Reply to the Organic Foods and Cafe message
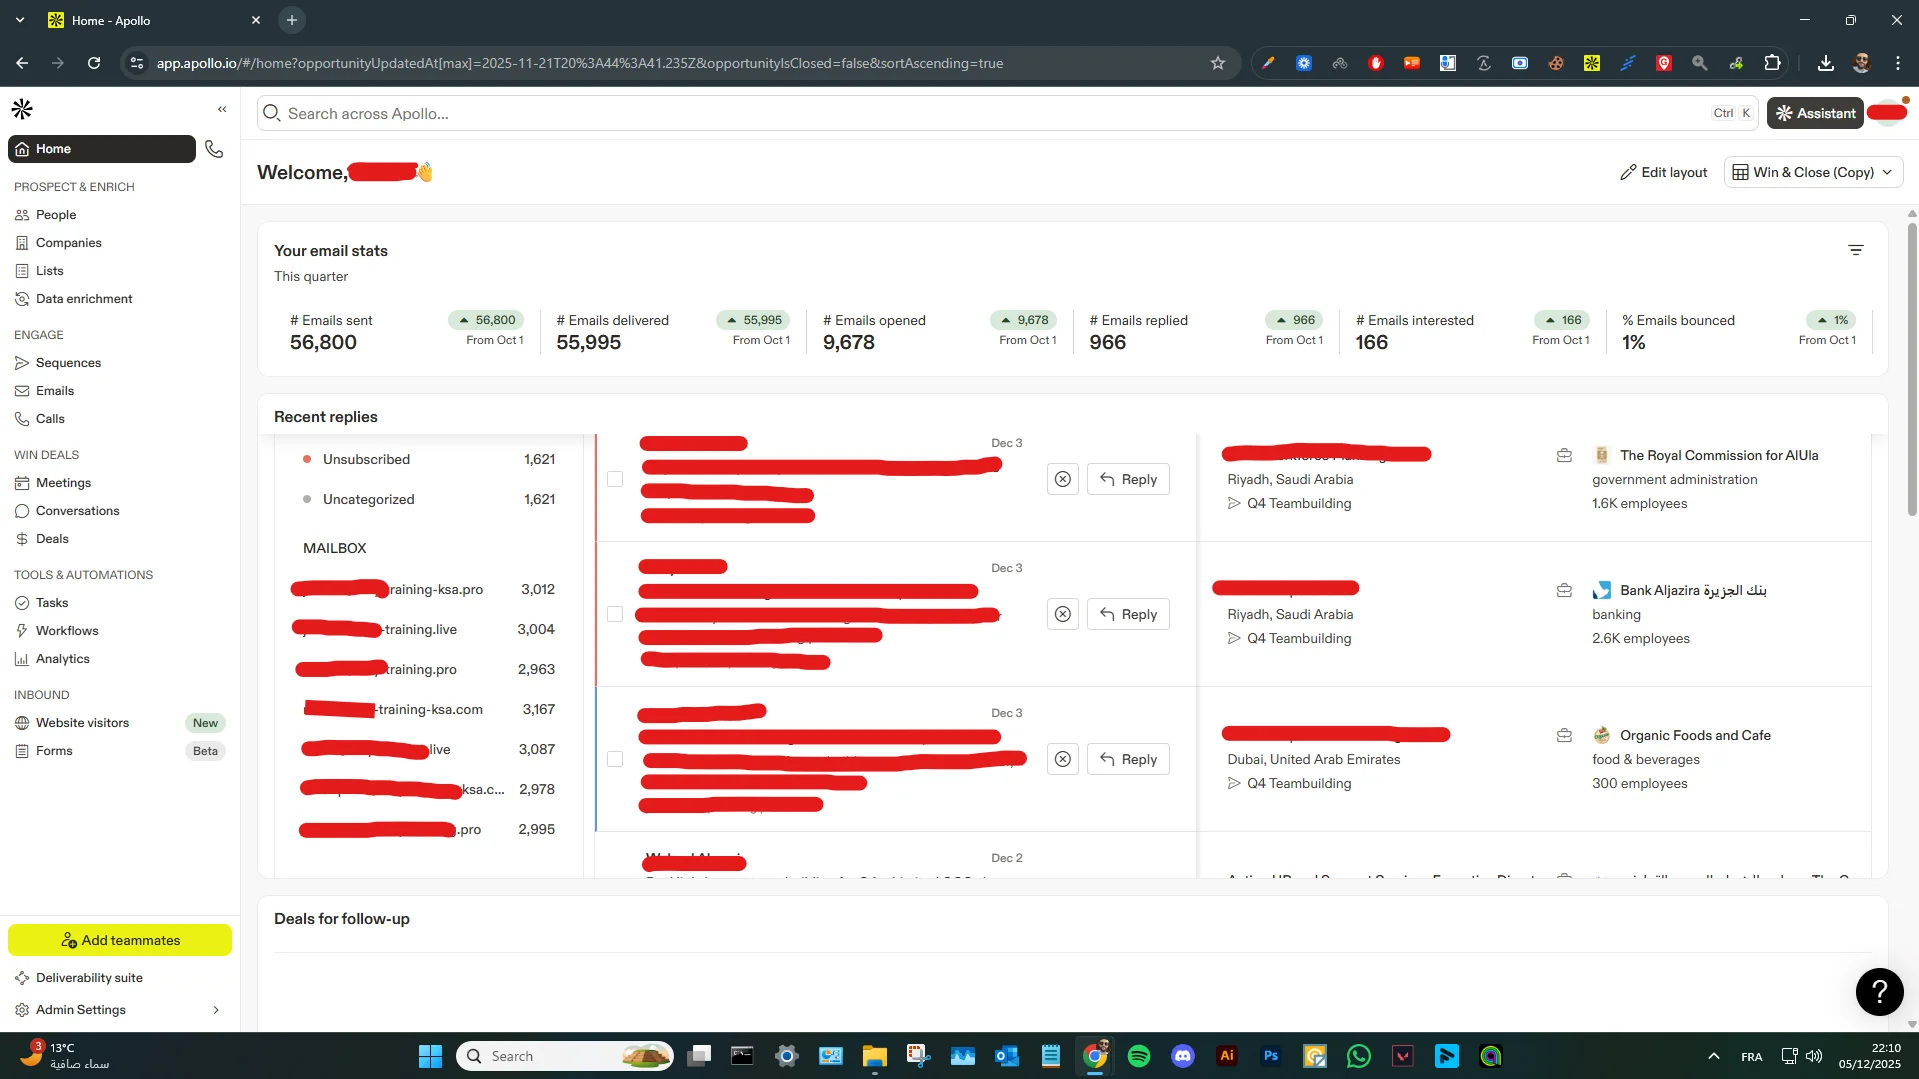1919x1079 pixels. [1128, 759]
